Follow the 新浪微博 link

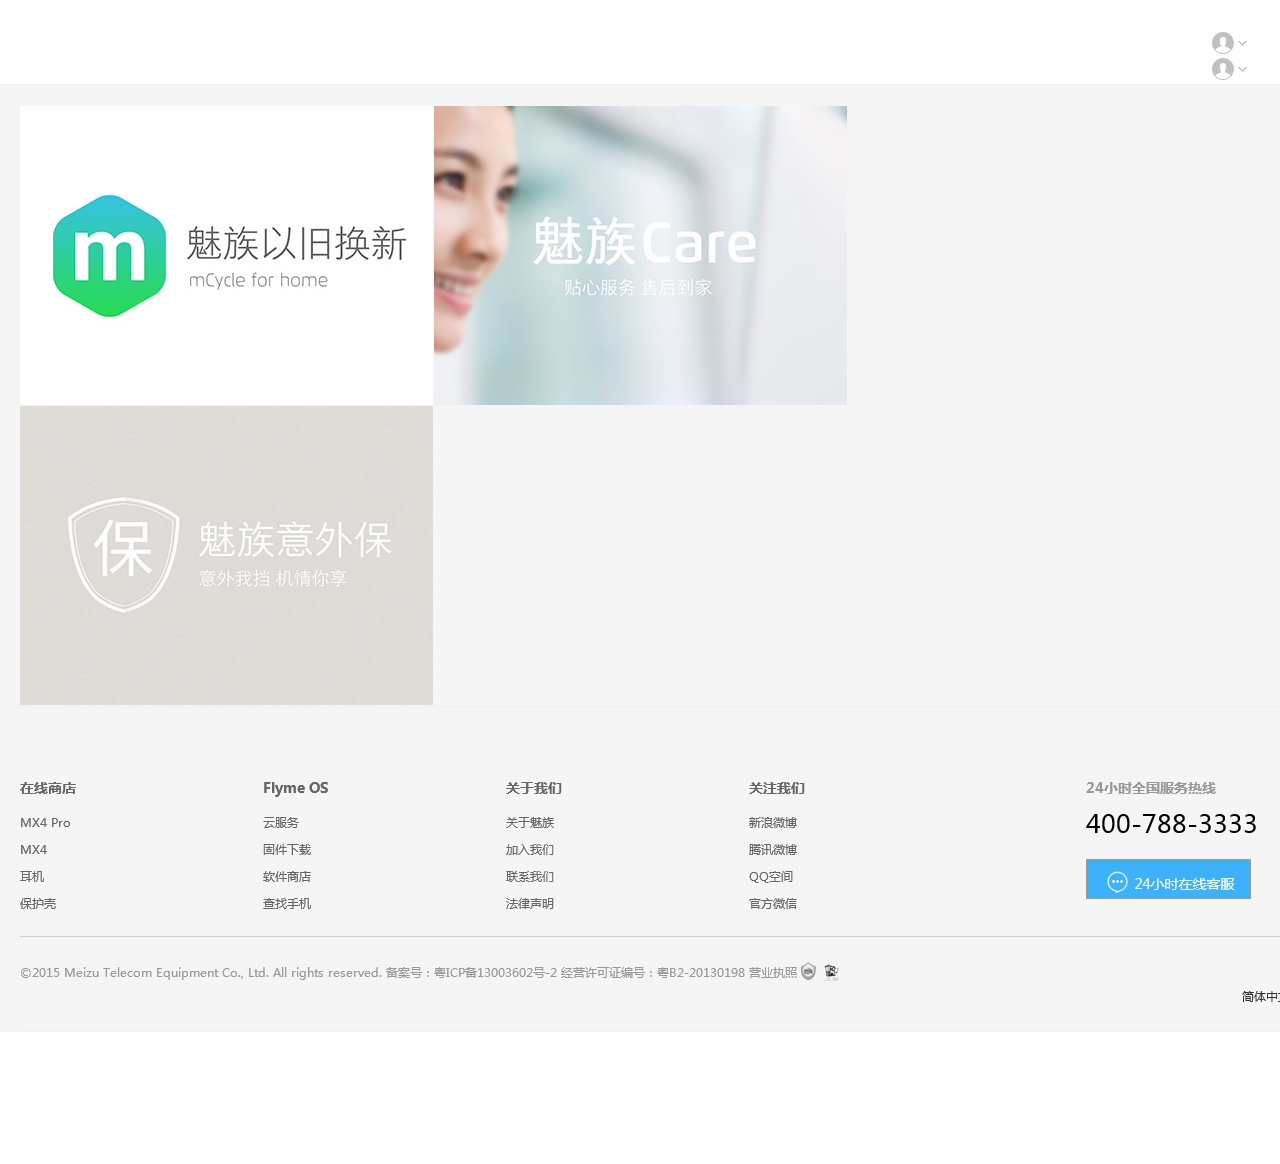click(x=773, y=823)
